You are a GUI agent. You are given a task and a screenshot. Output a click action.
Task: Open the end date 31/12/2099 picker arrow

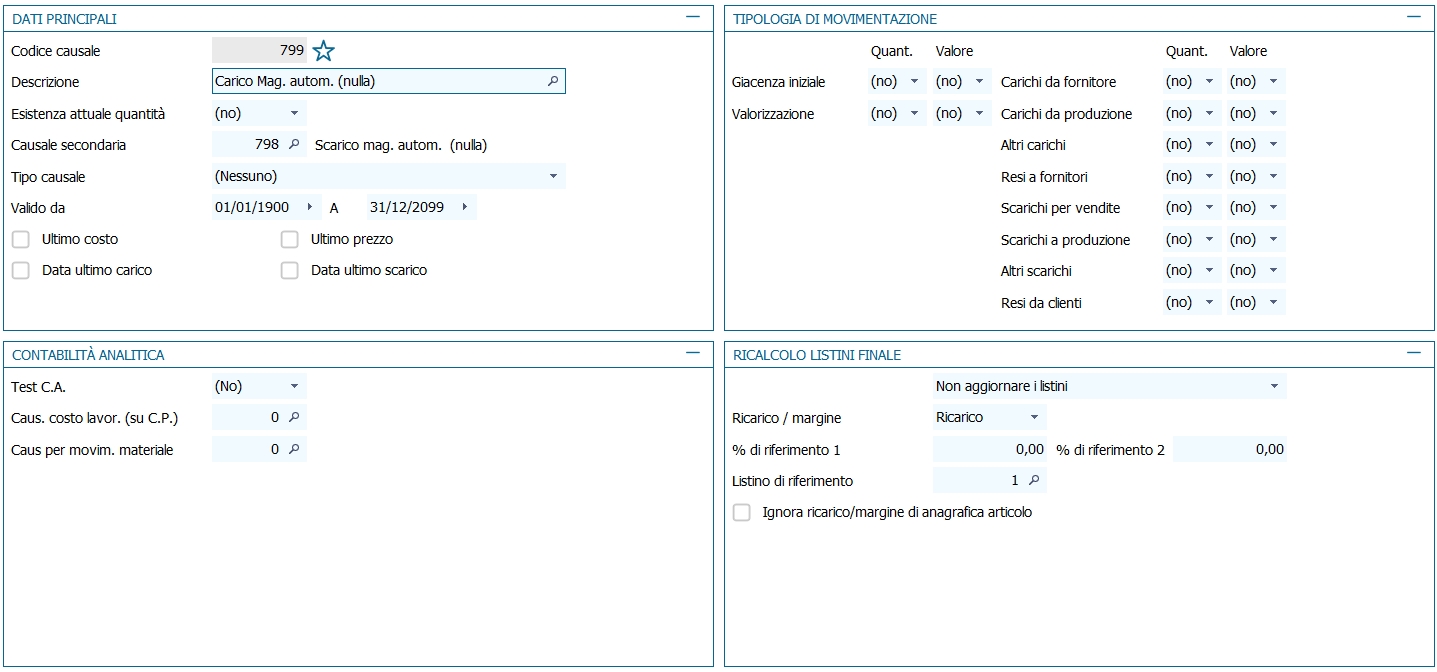coord(464,208)
